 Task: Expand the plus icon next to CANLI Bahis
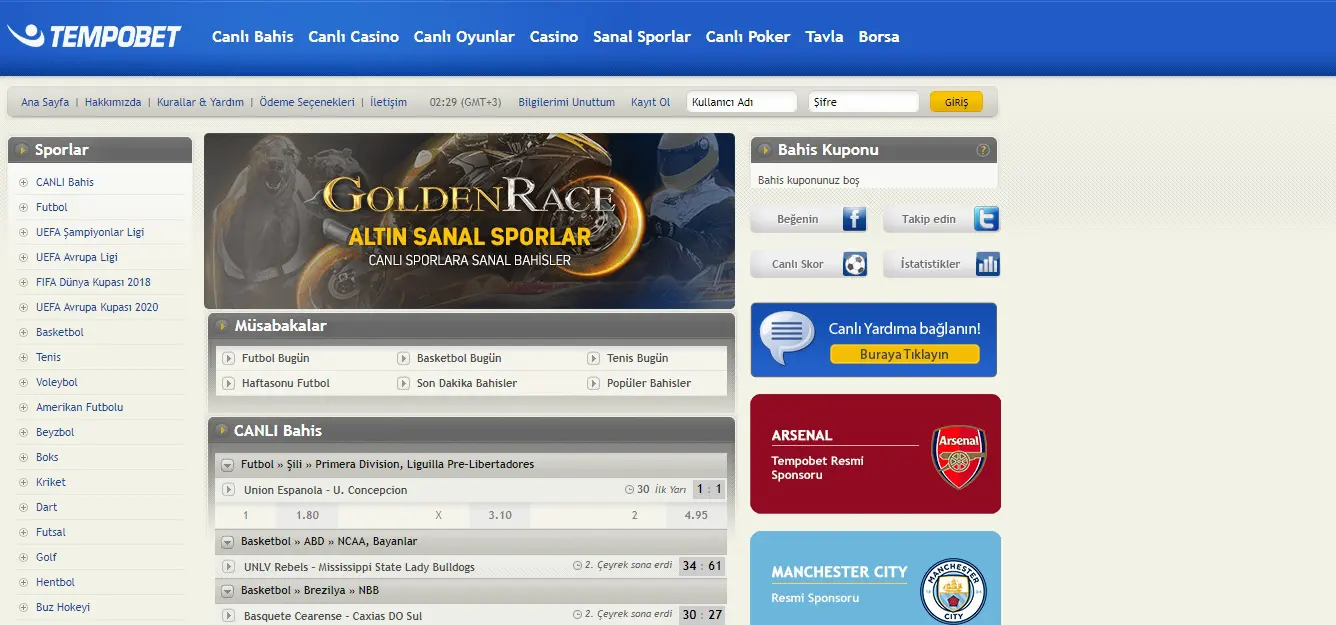coord(24,182)
